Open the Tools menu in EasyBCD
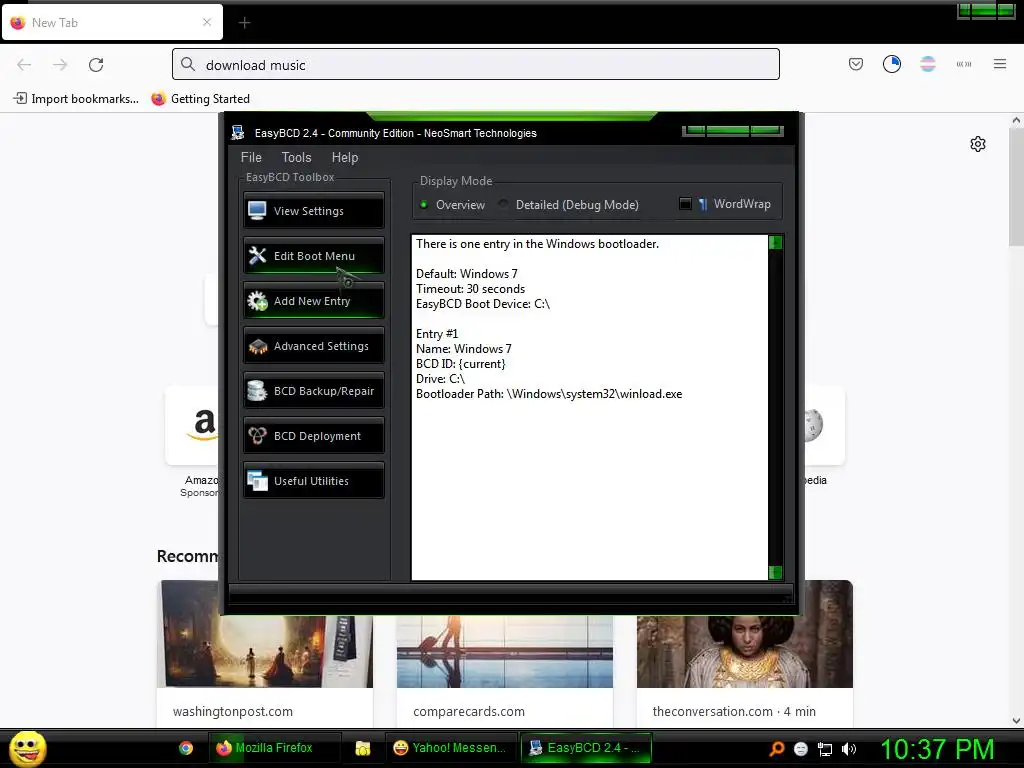Screen dimensions: 1024x768 click(x=296, y=157)
